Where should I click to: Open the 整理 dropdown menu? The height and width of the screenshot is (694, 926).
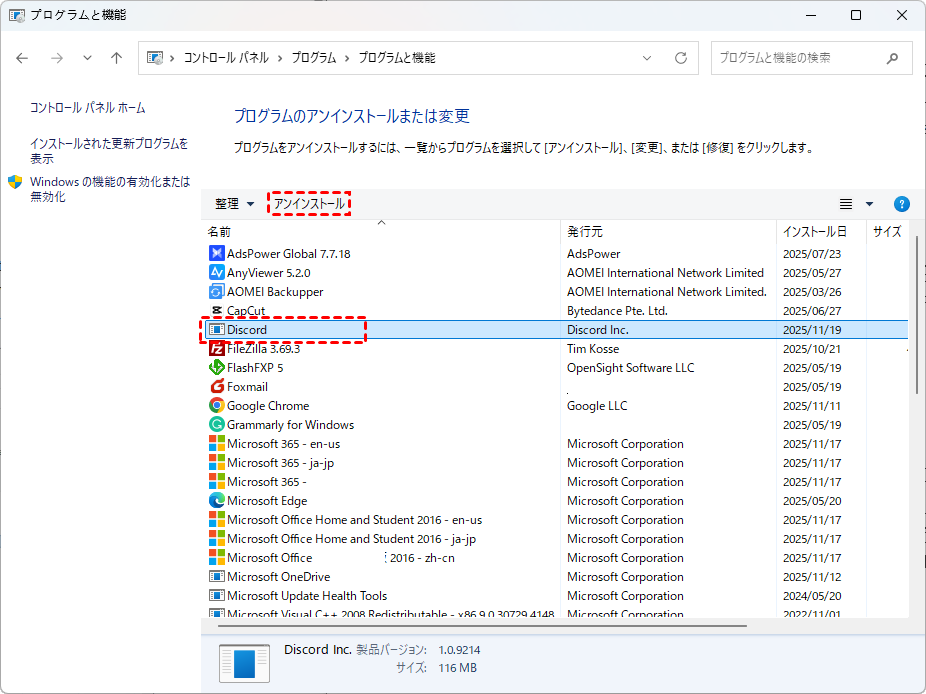pos(235,204)
